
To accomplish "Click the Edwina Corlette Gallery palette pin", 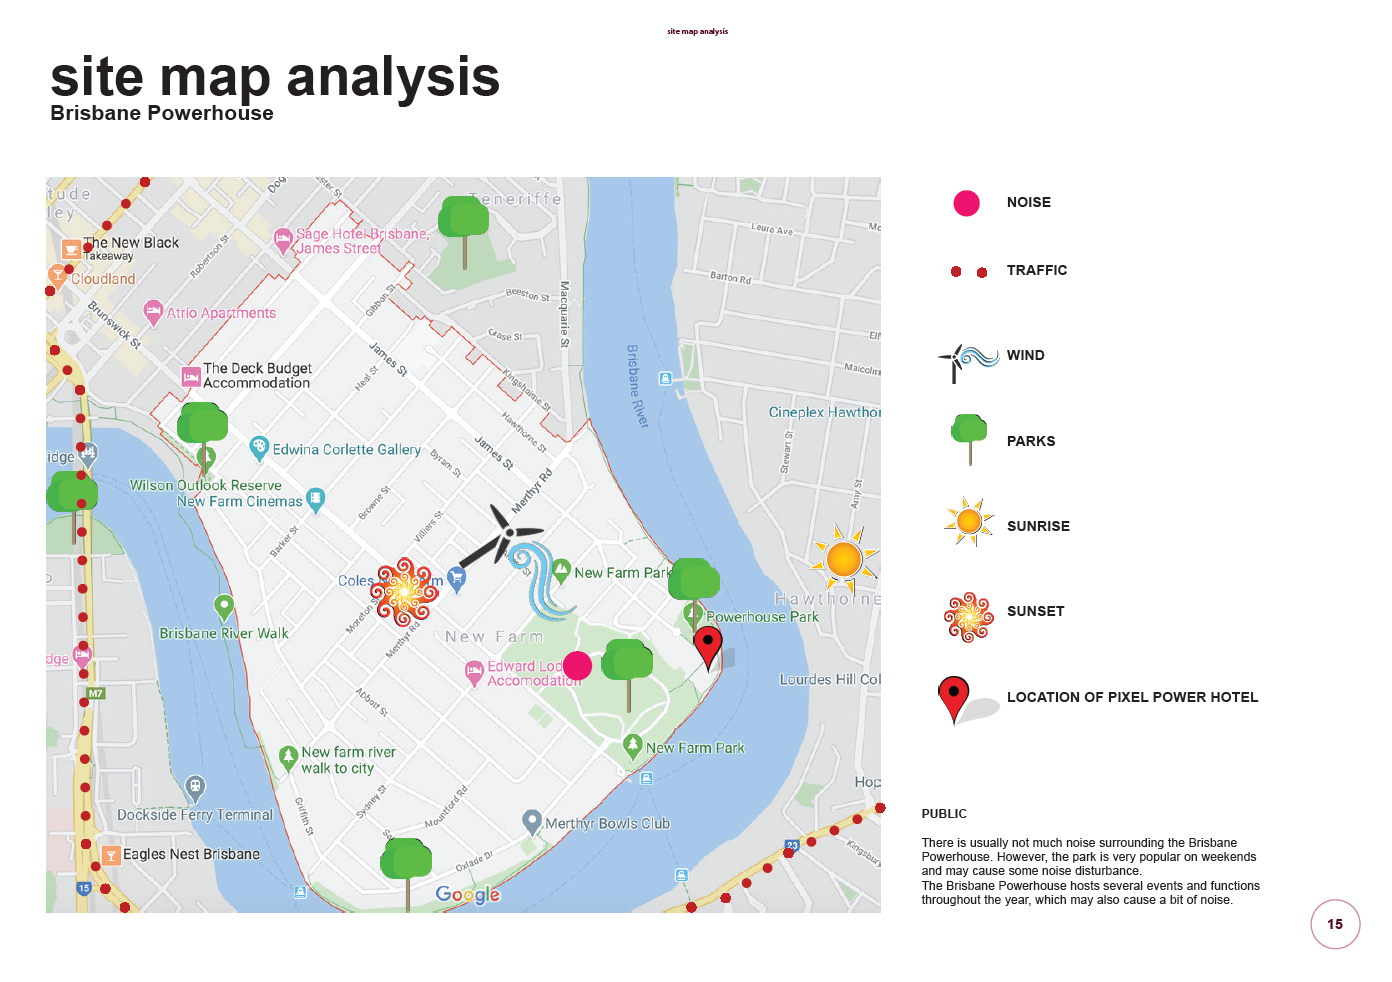I will [x=259, y=449].
